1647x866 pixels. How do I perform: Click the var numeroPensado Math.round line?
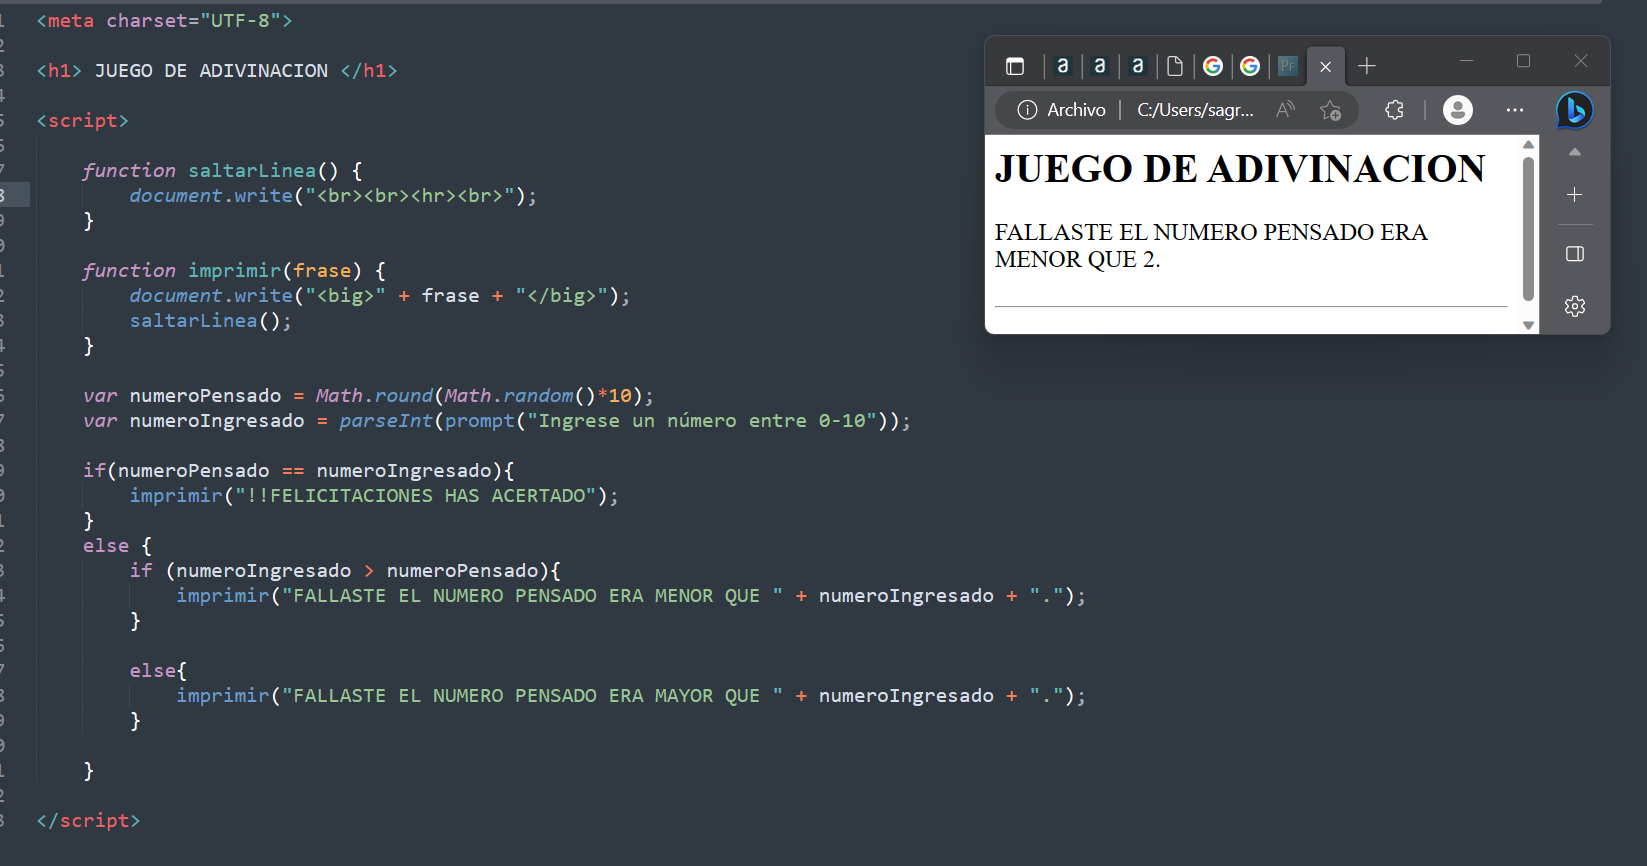point(368,396)
